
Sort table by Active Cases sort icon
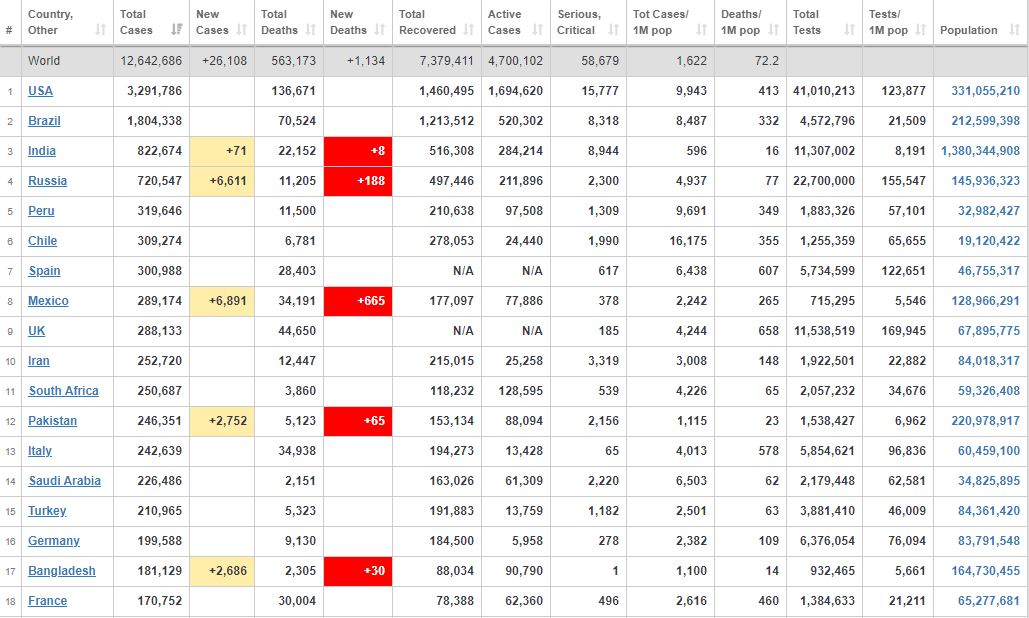pyautogui.click(x=537, y=30)
